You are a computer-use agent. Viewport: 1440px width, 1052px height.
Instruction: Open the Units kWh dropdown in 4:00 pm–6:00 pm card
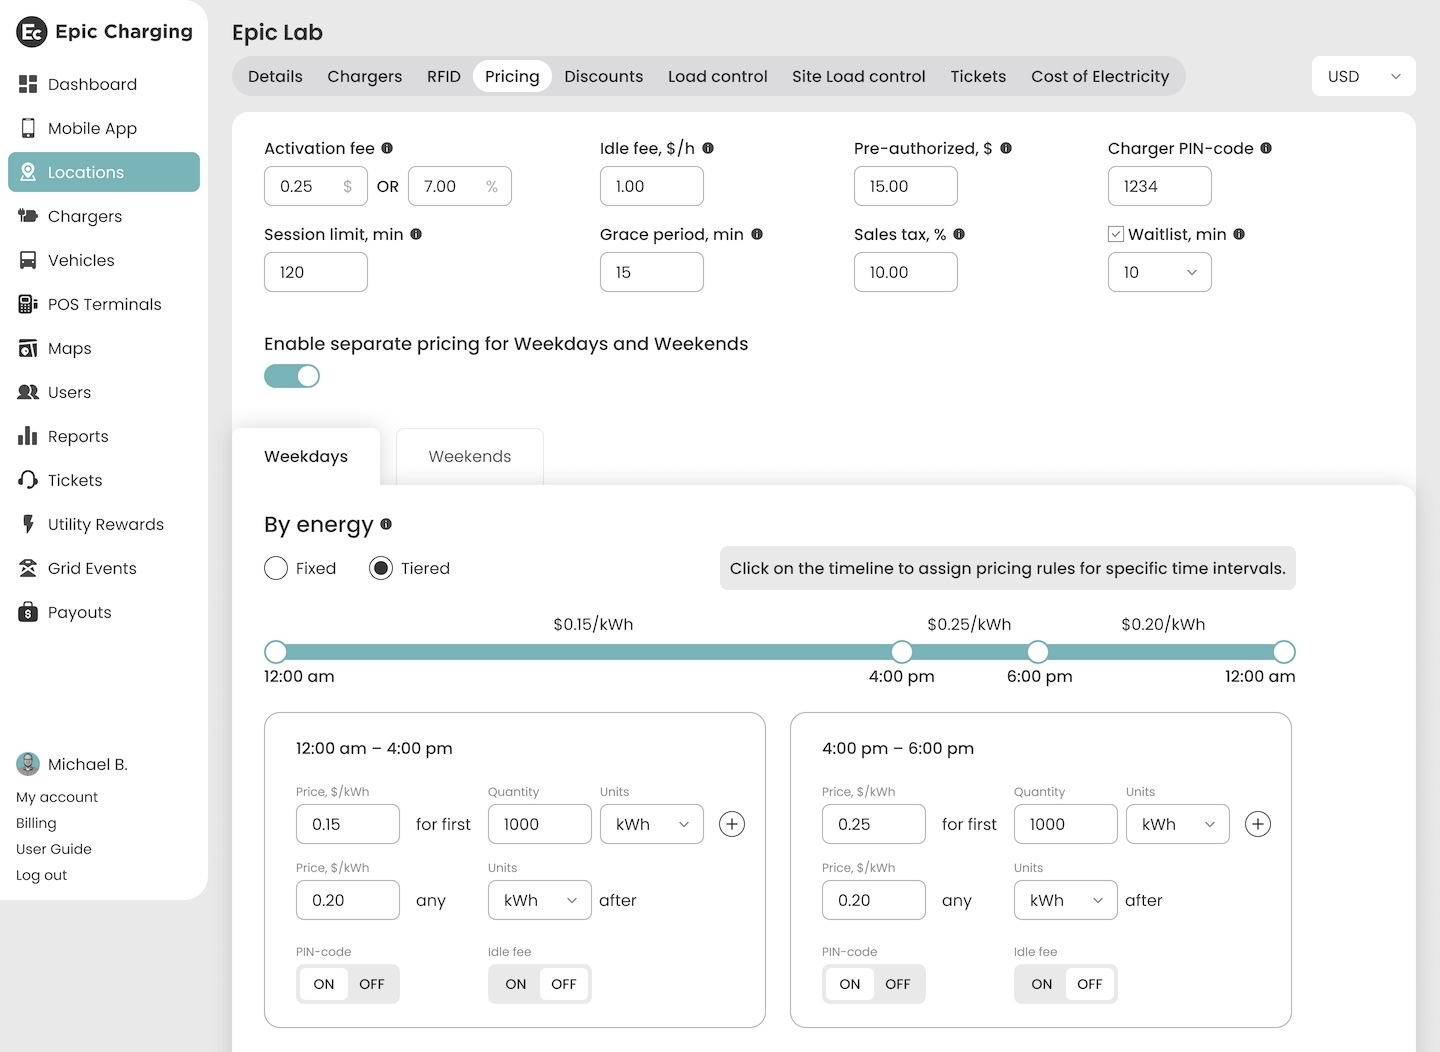[x=1177, y=824]
